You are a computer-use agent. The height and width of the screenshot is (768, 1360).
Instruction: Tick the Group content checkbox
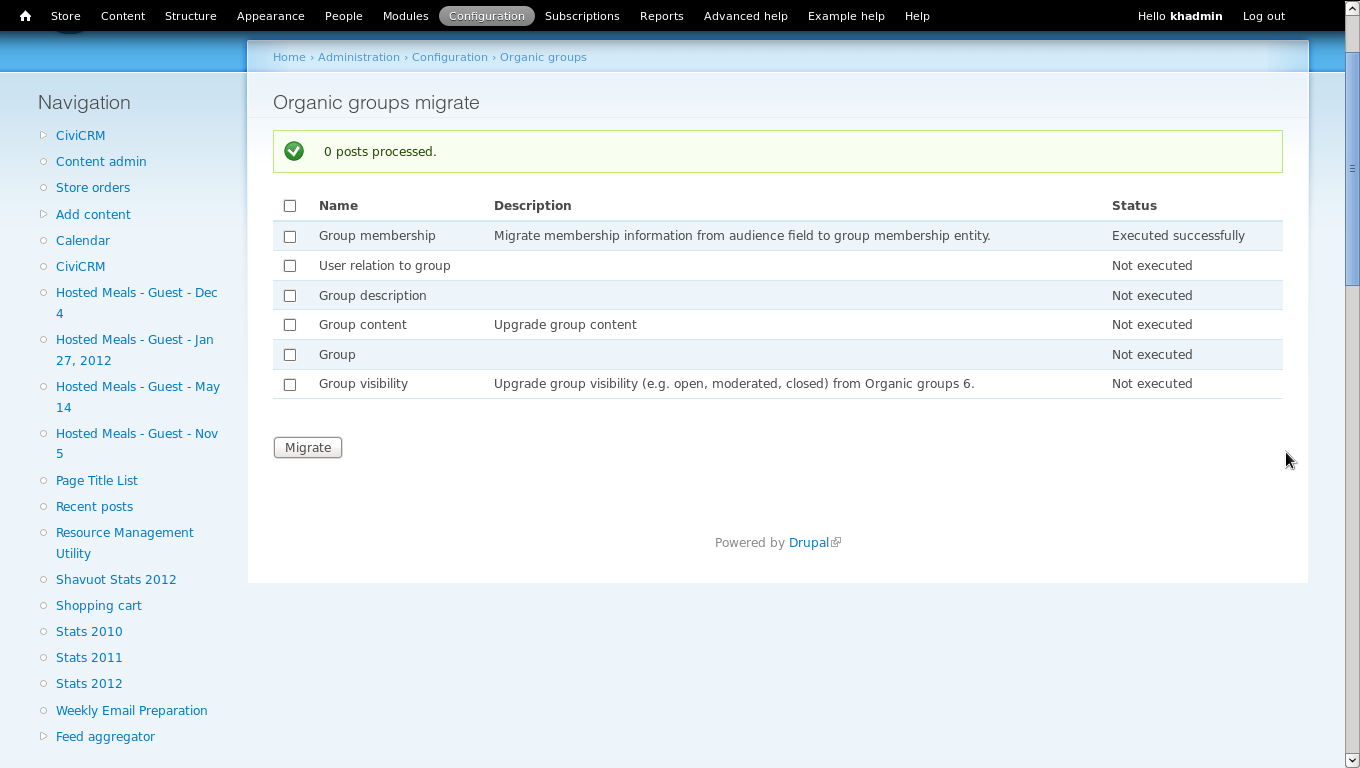290,325
